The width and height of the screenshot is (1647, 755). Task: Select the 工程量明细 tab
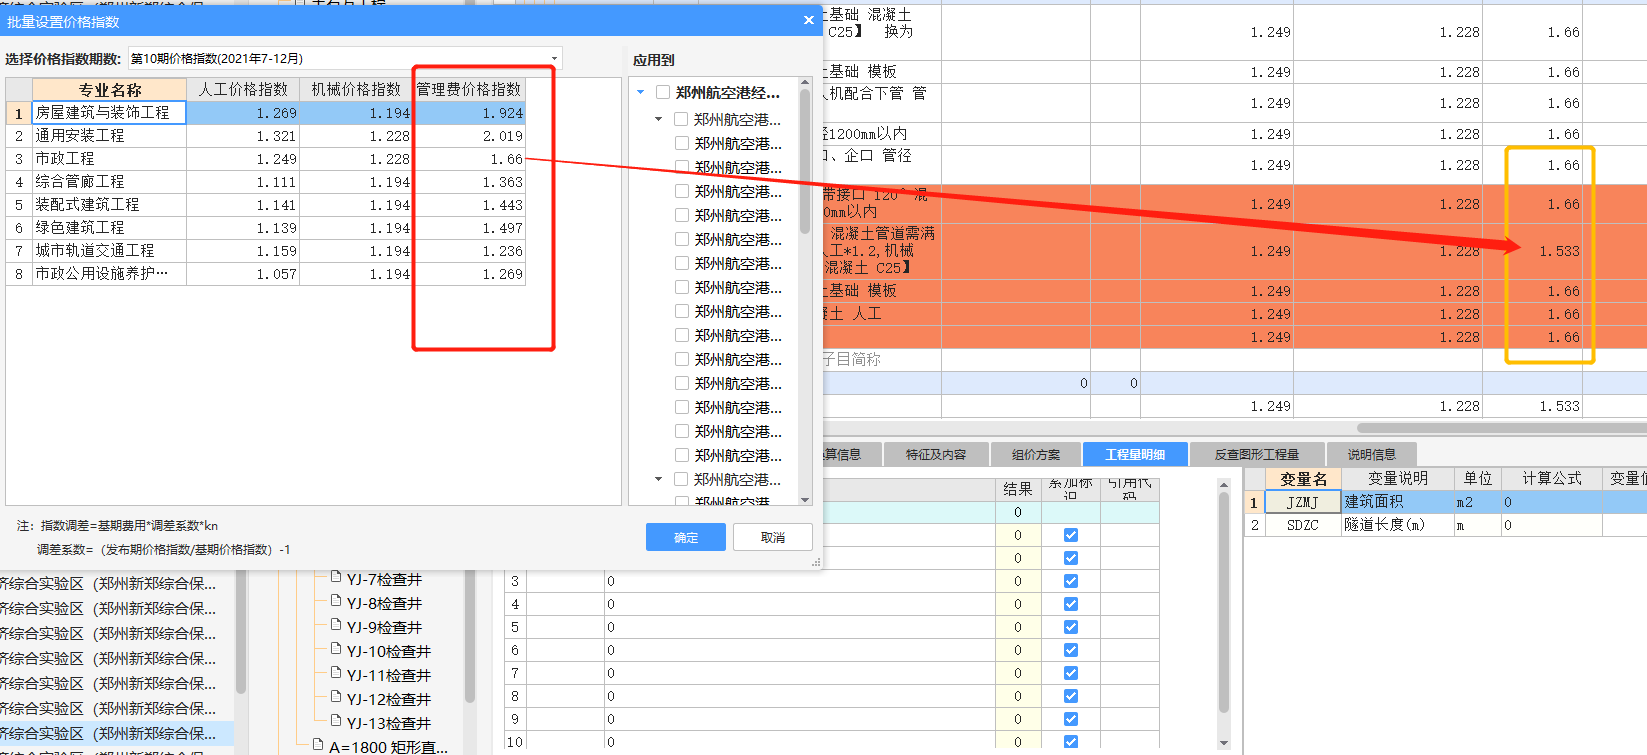[1135, 454]
